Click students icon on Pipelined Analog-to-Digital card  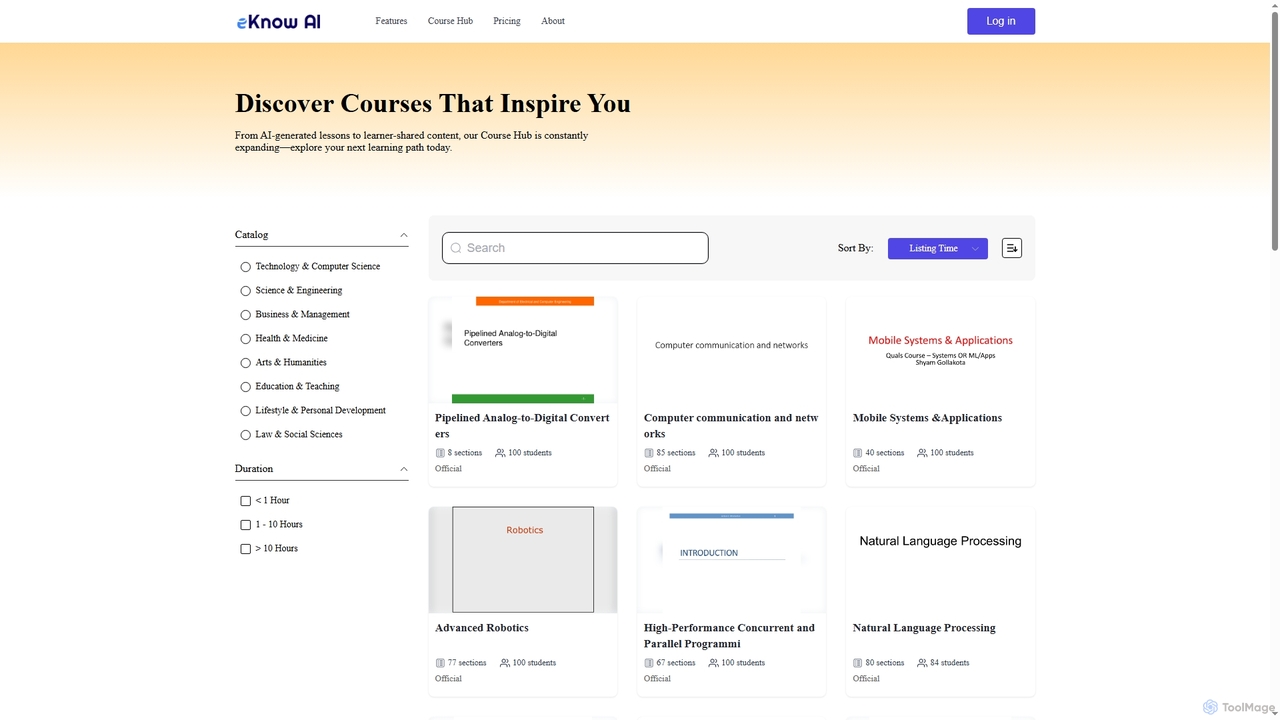pyautogui.click(x=500, y=453)
